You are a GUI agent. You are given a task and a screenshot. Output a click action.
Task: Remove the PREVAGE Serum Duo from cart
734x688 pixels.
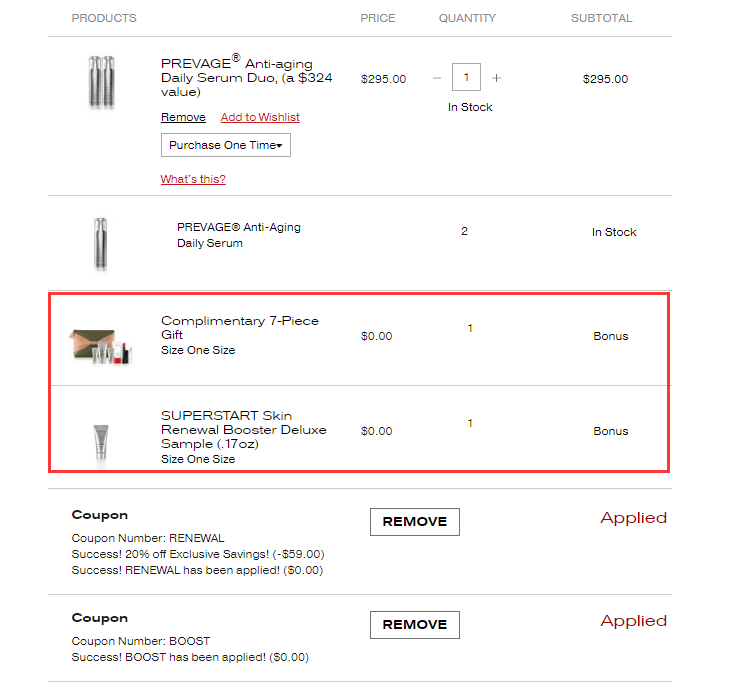(183, 117)
